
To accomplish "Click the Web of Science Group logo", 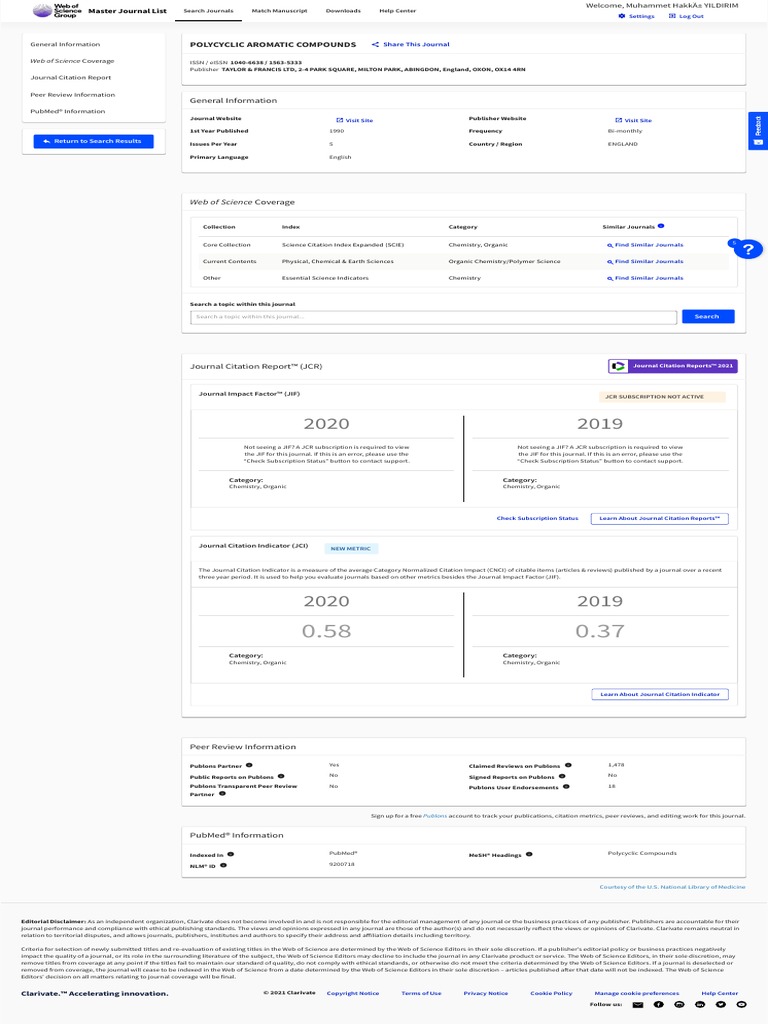I will pyautogui.click(x=57, y=10).
